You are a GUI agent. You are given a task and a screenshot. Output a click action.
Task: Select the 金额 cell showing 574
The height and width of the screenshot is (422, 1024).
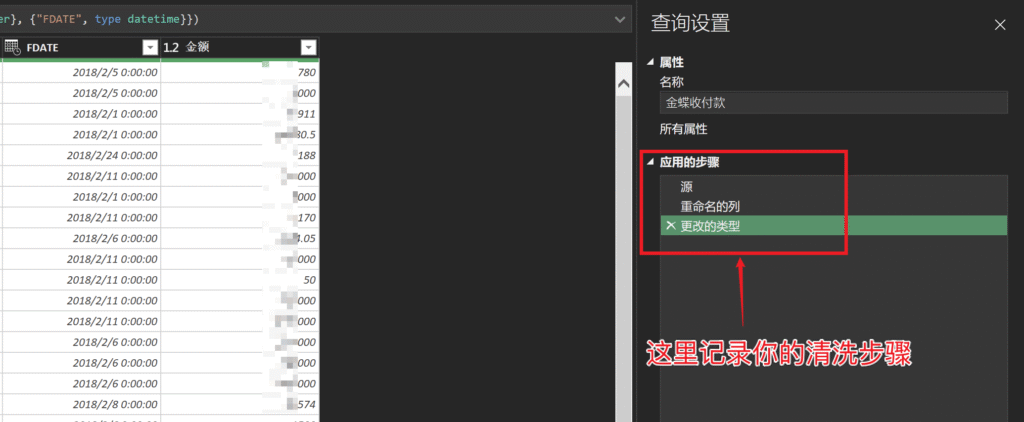click(240, 404)
